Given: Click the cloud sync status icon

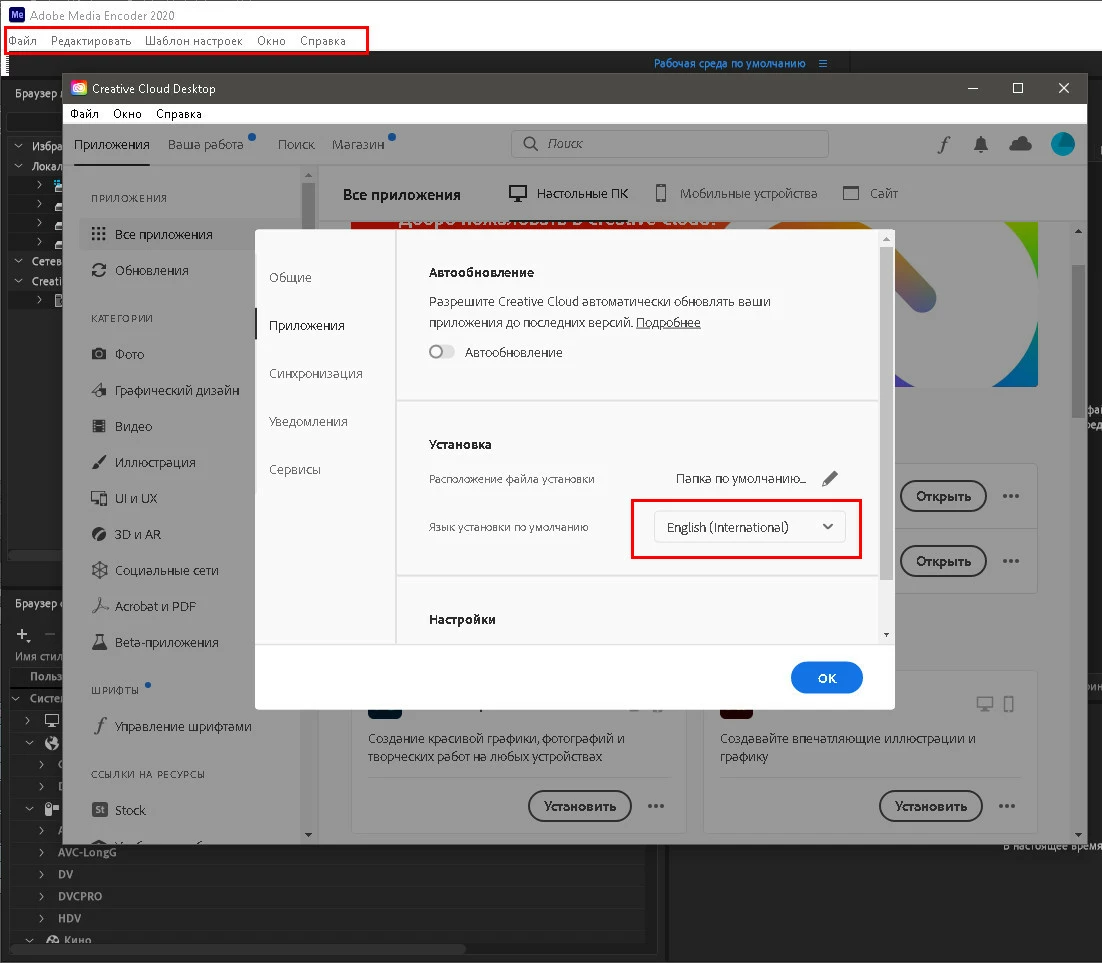Looking at the screenshot, I should 1020,144.
